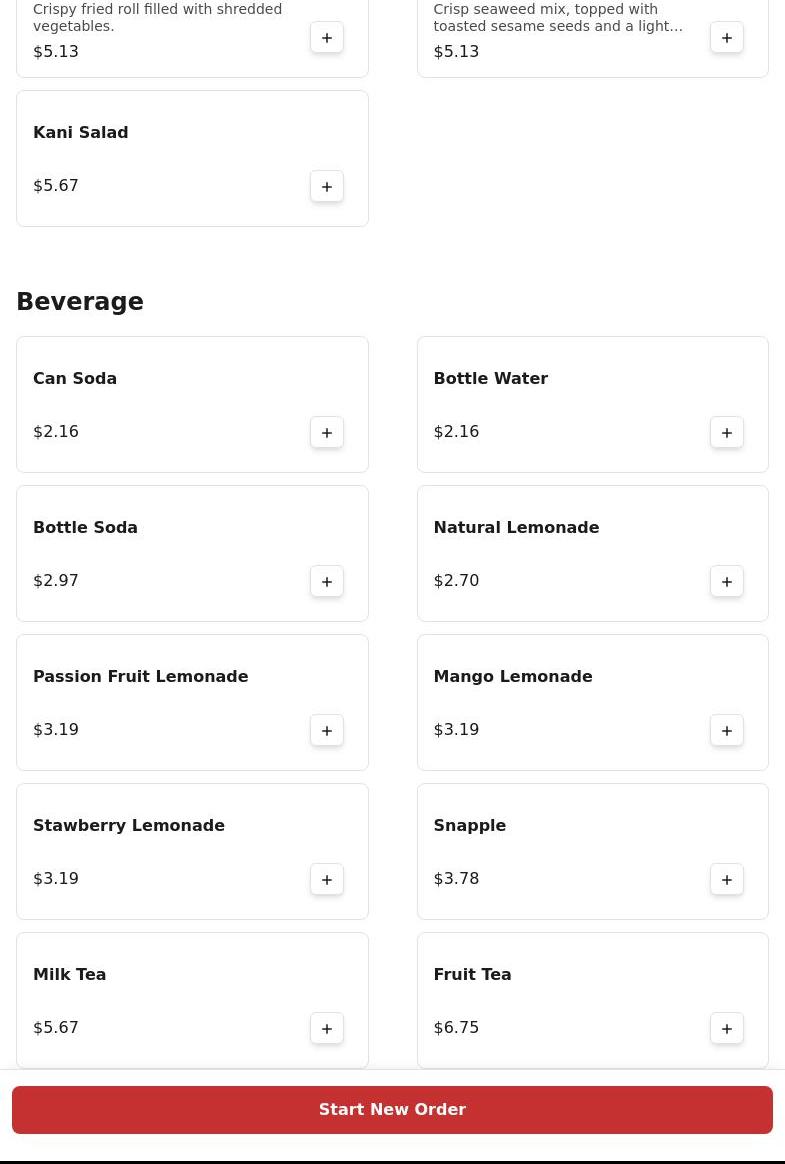This screenshot has width=785, height=1164.
Task: Add Bottle Water with the plus icon
Action: pyautogui.click(x=727, y=432)
